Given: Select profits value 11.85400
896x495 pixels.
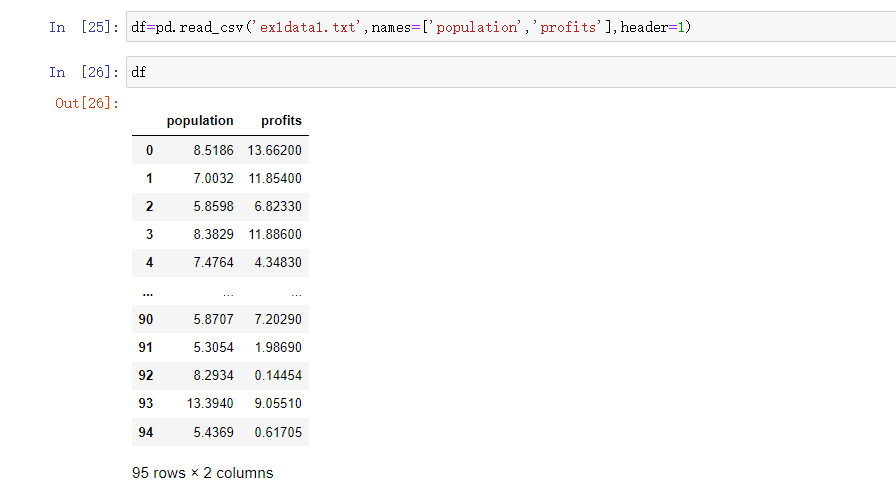Looking at the screenshot, I should (x=275, y=178).
